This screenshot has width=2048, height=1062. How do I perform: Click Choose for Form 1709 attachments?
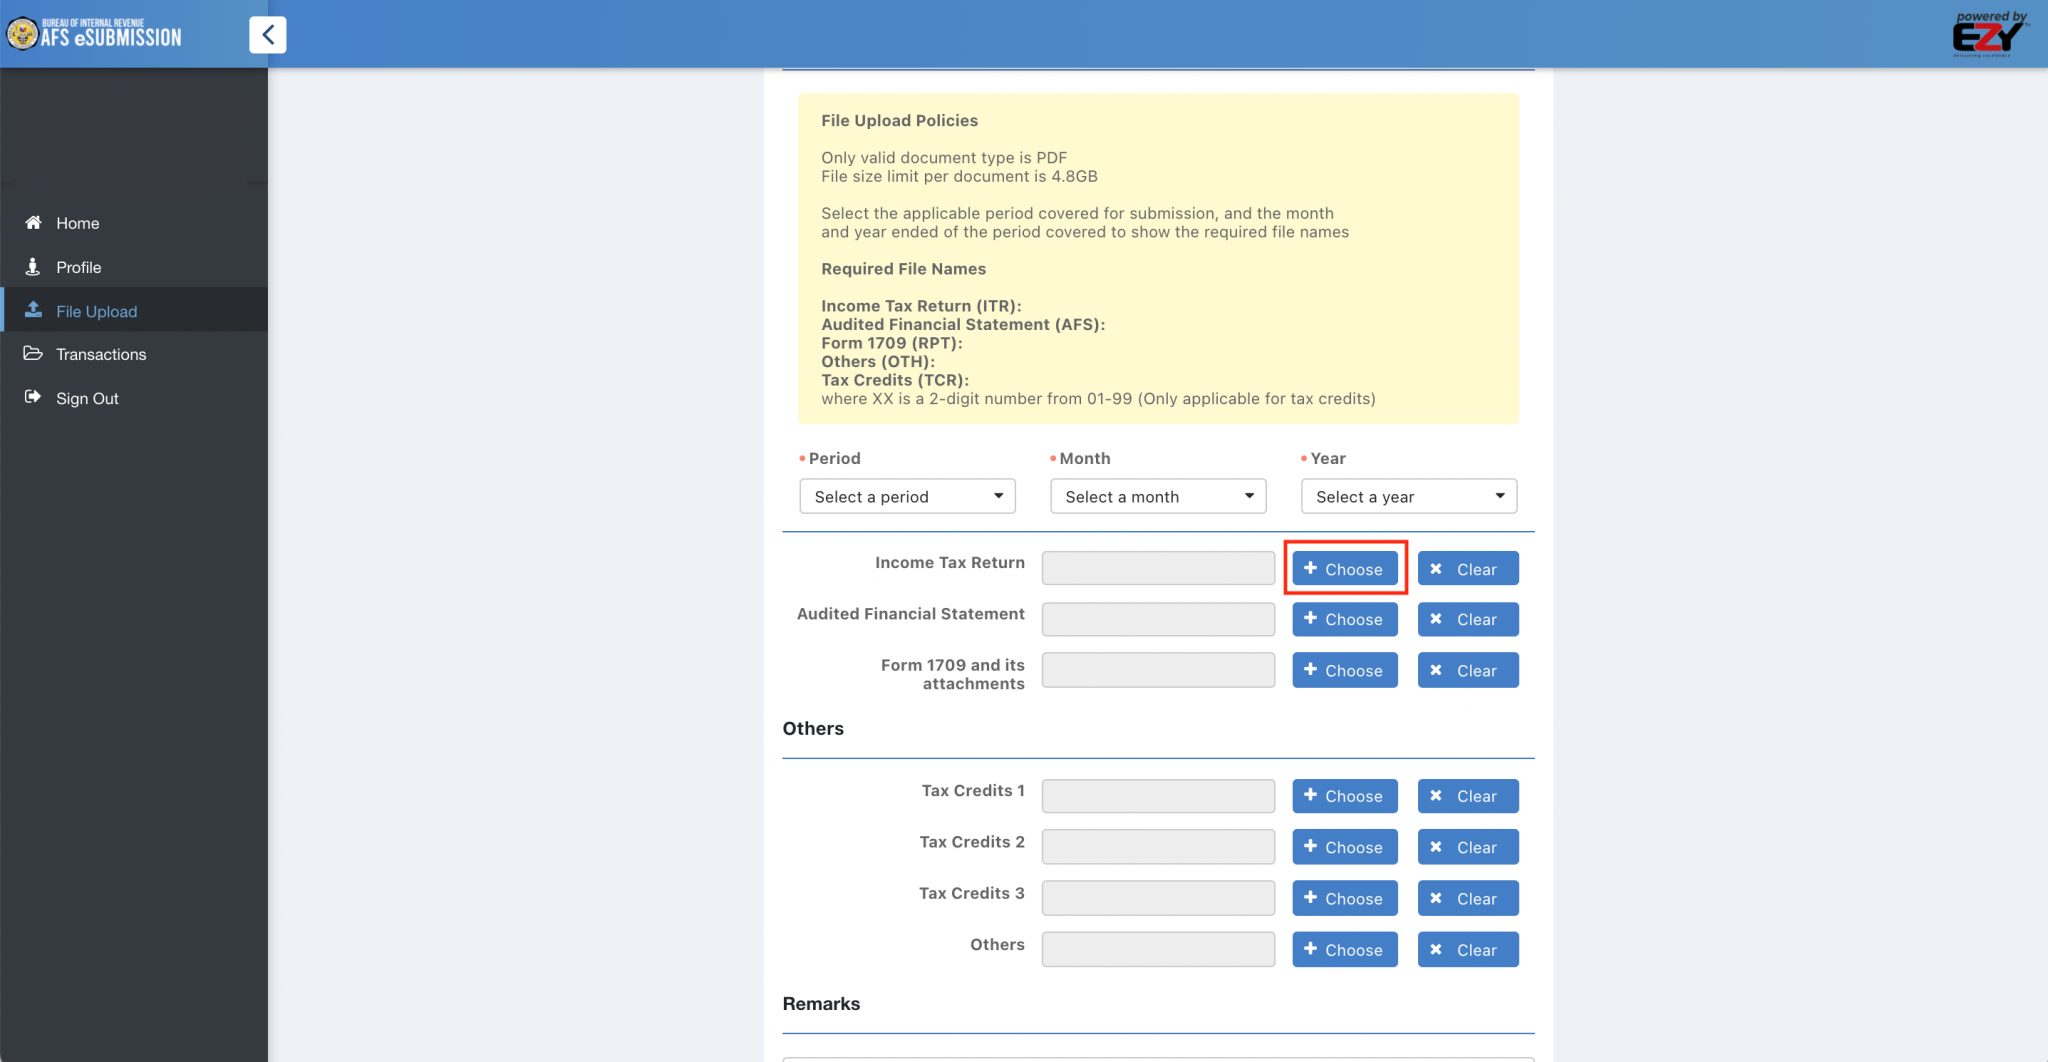pyautogui.click(x=1344, y=669)
